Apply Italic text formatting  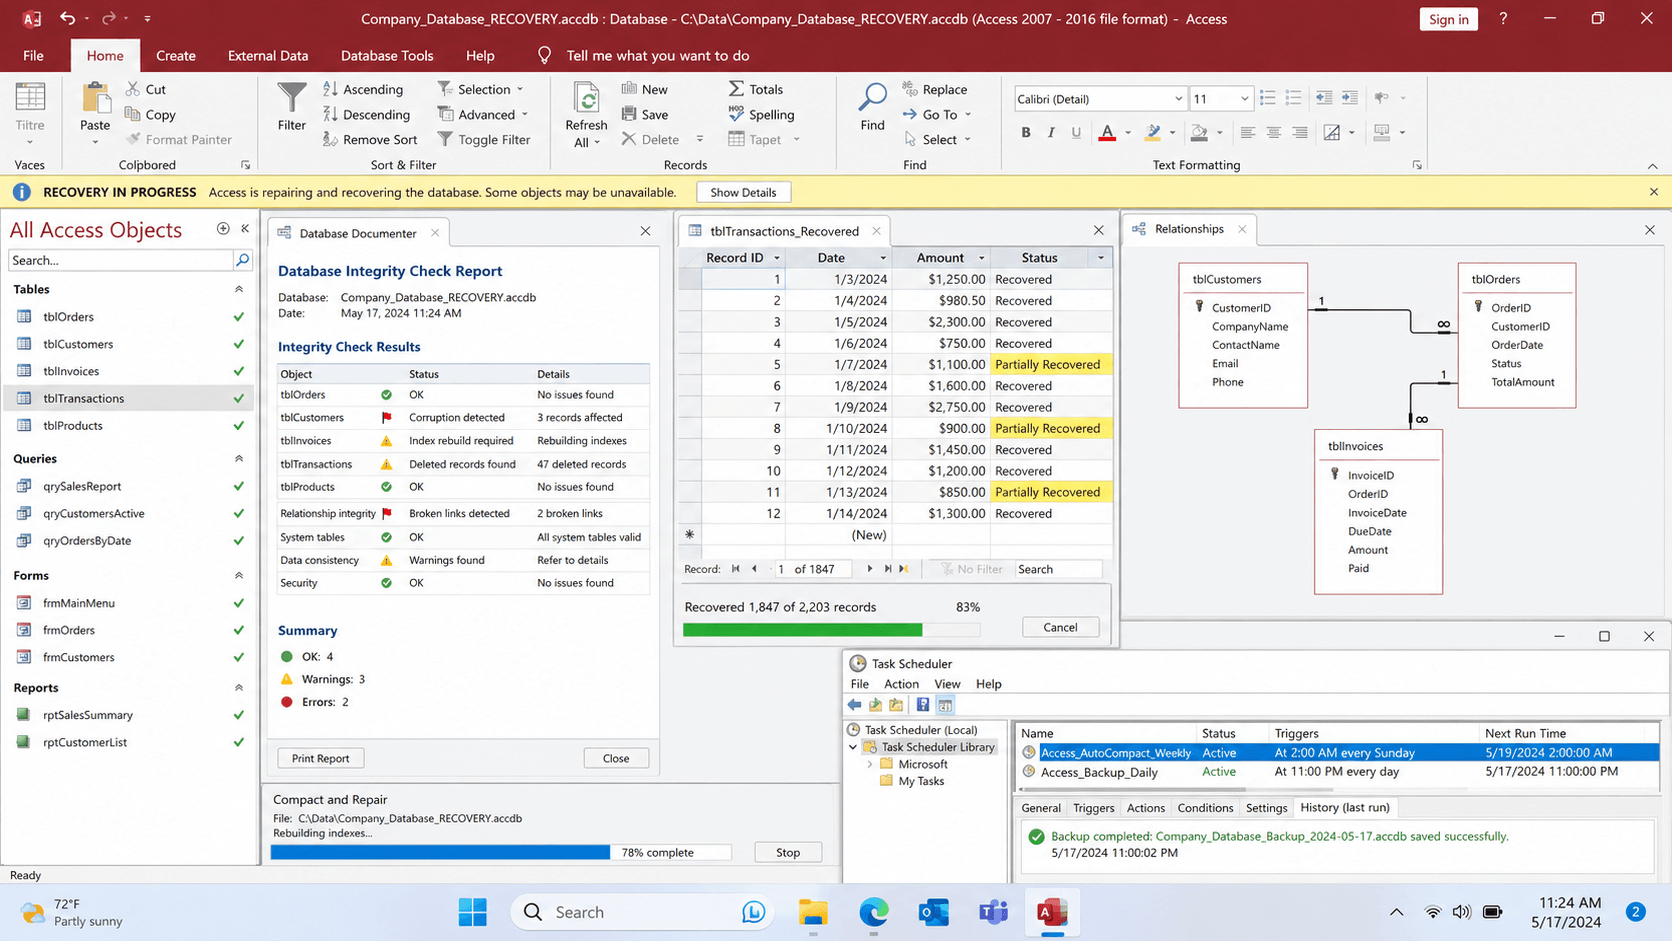[1050, 132]
